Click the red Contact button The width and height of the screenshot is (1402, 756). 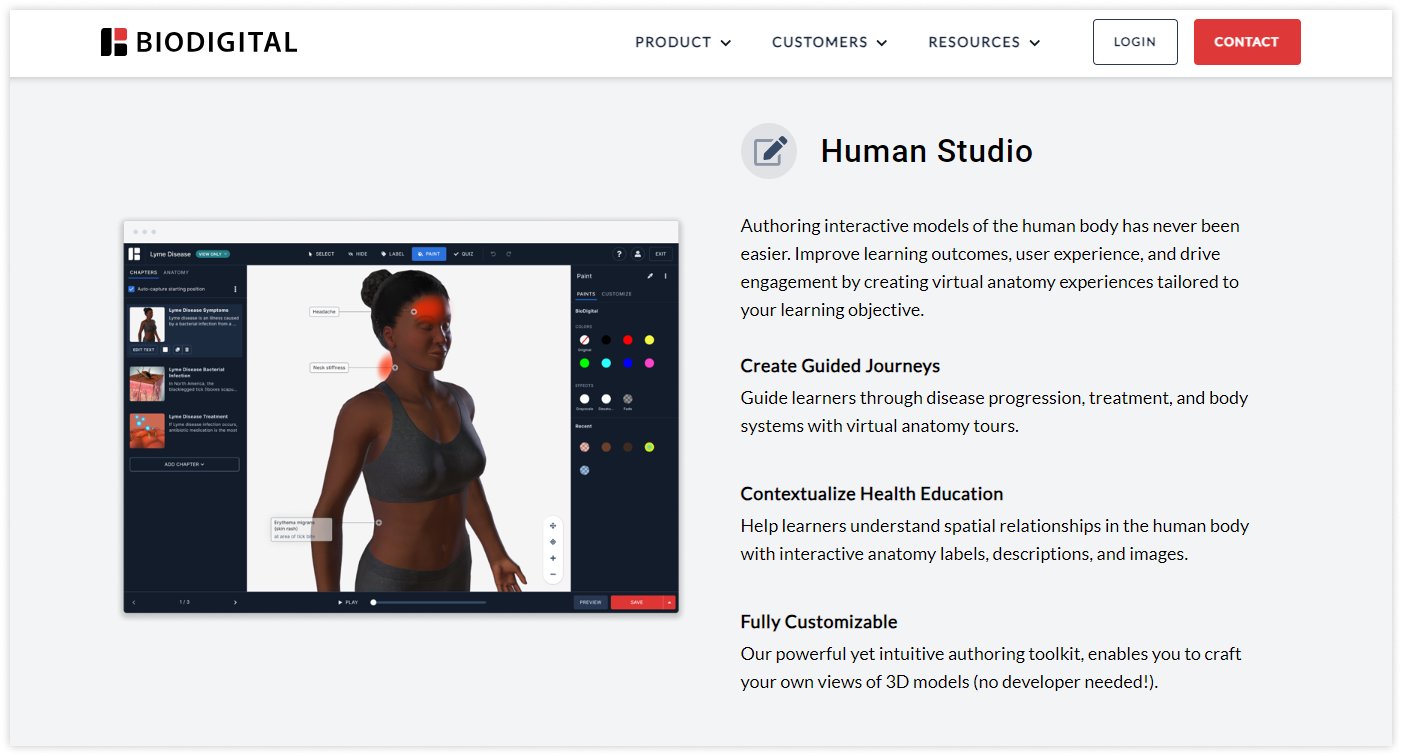pyautogui.click(x=1247, y=42)
